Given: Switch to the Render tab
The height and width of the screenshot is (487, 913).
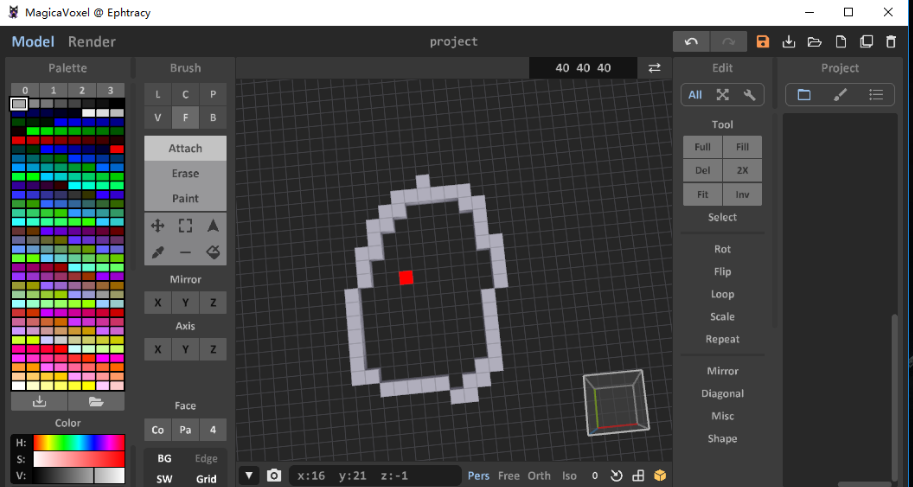Looking at the screenshot, I should coord(92,41).
